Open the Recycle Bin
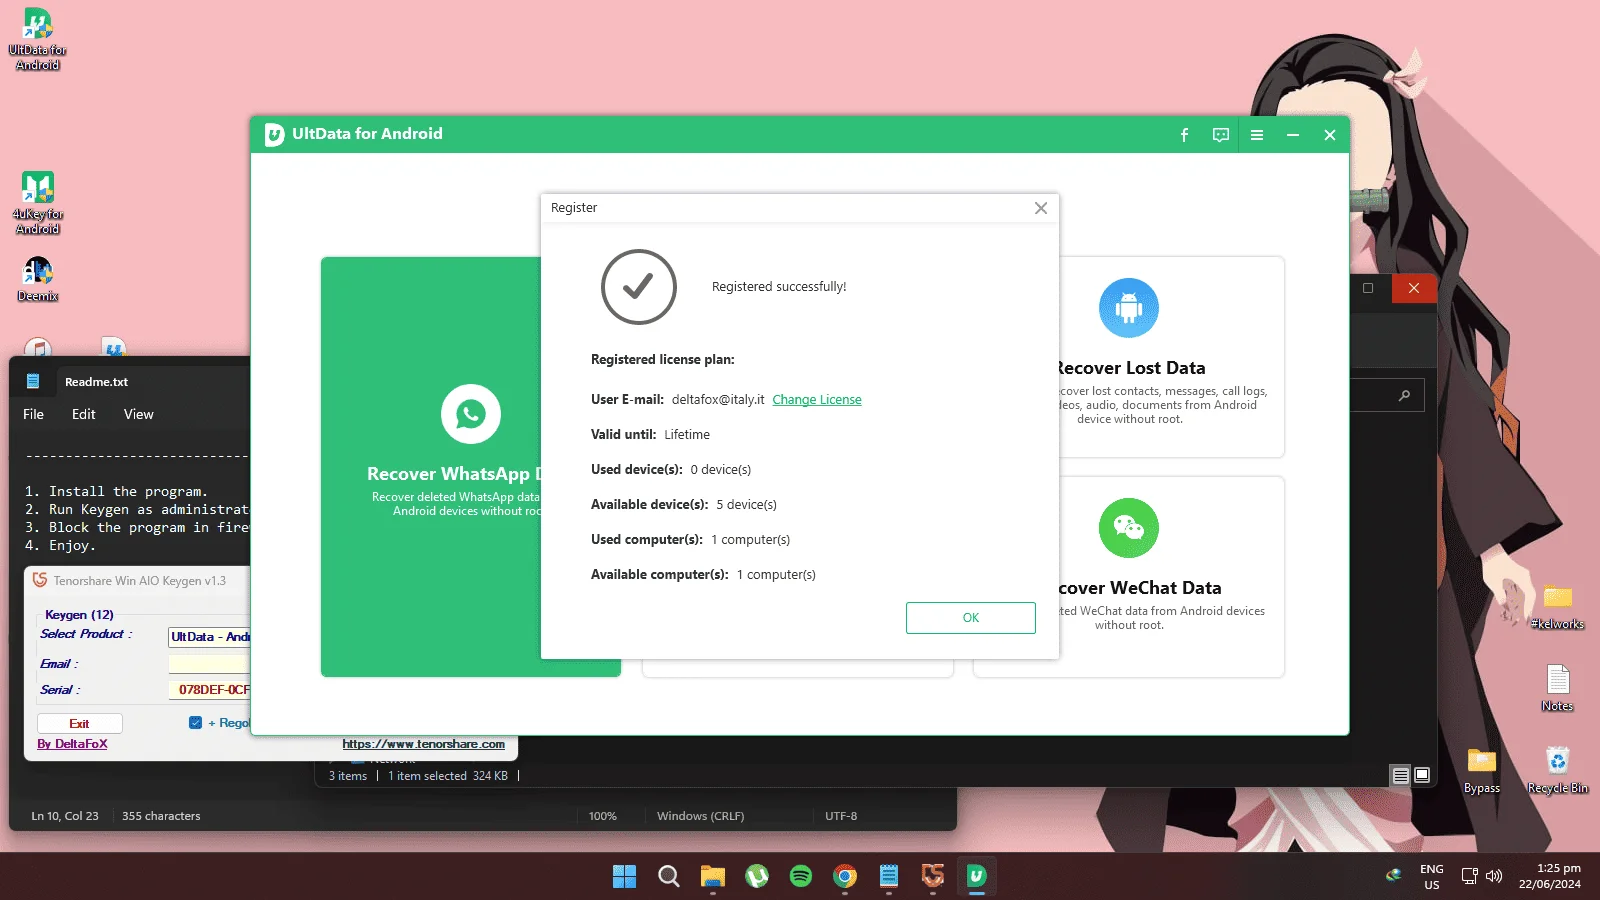The height and width of the screenshot is (900, 1600). pyautogui.click(x=1557, y=770)
